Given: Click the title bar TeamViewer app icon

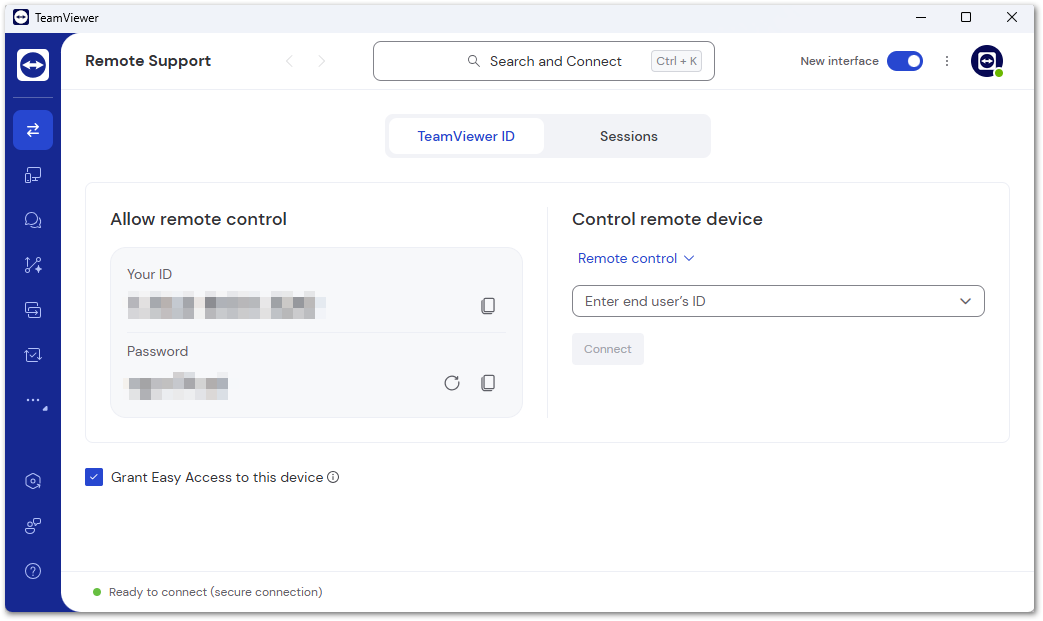Looking at the screenshot, I should point(21,17).
